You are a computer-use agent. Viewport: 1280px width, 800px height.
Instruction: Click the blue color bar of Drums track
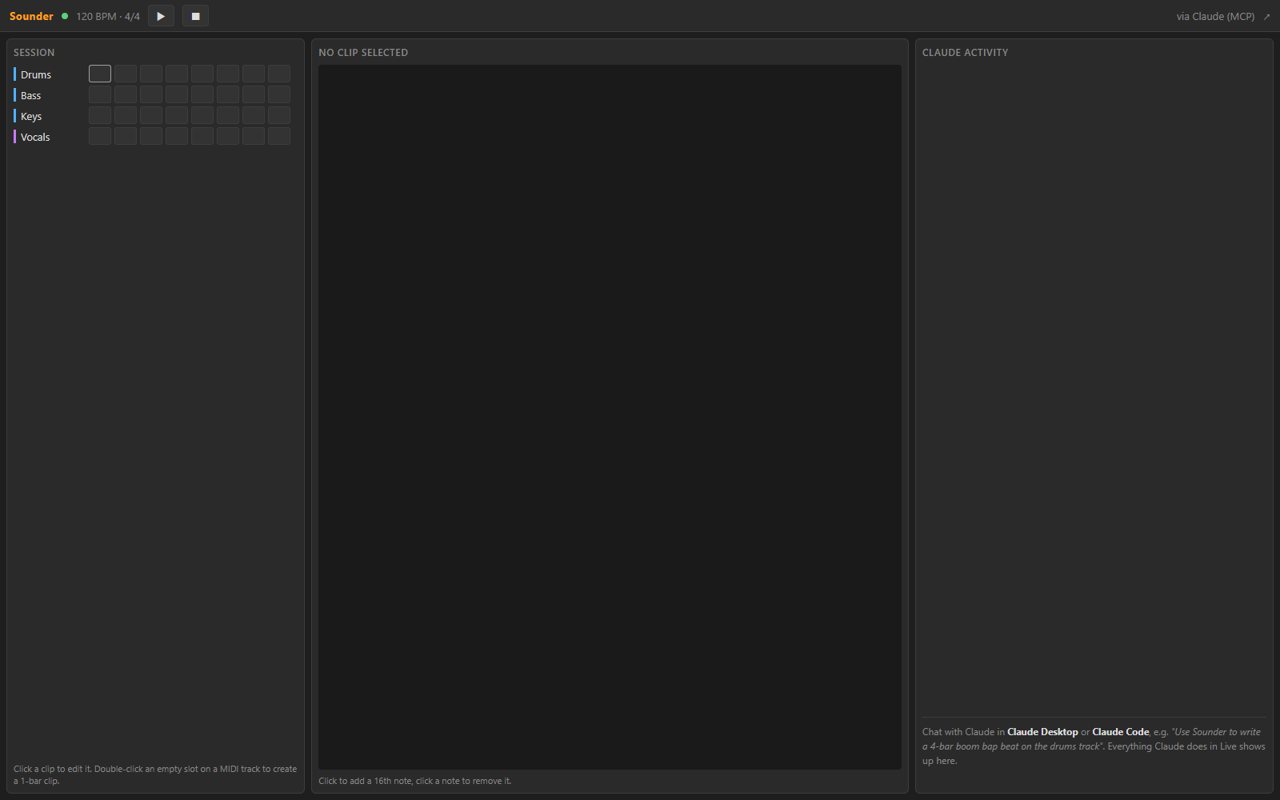[15, 74]
